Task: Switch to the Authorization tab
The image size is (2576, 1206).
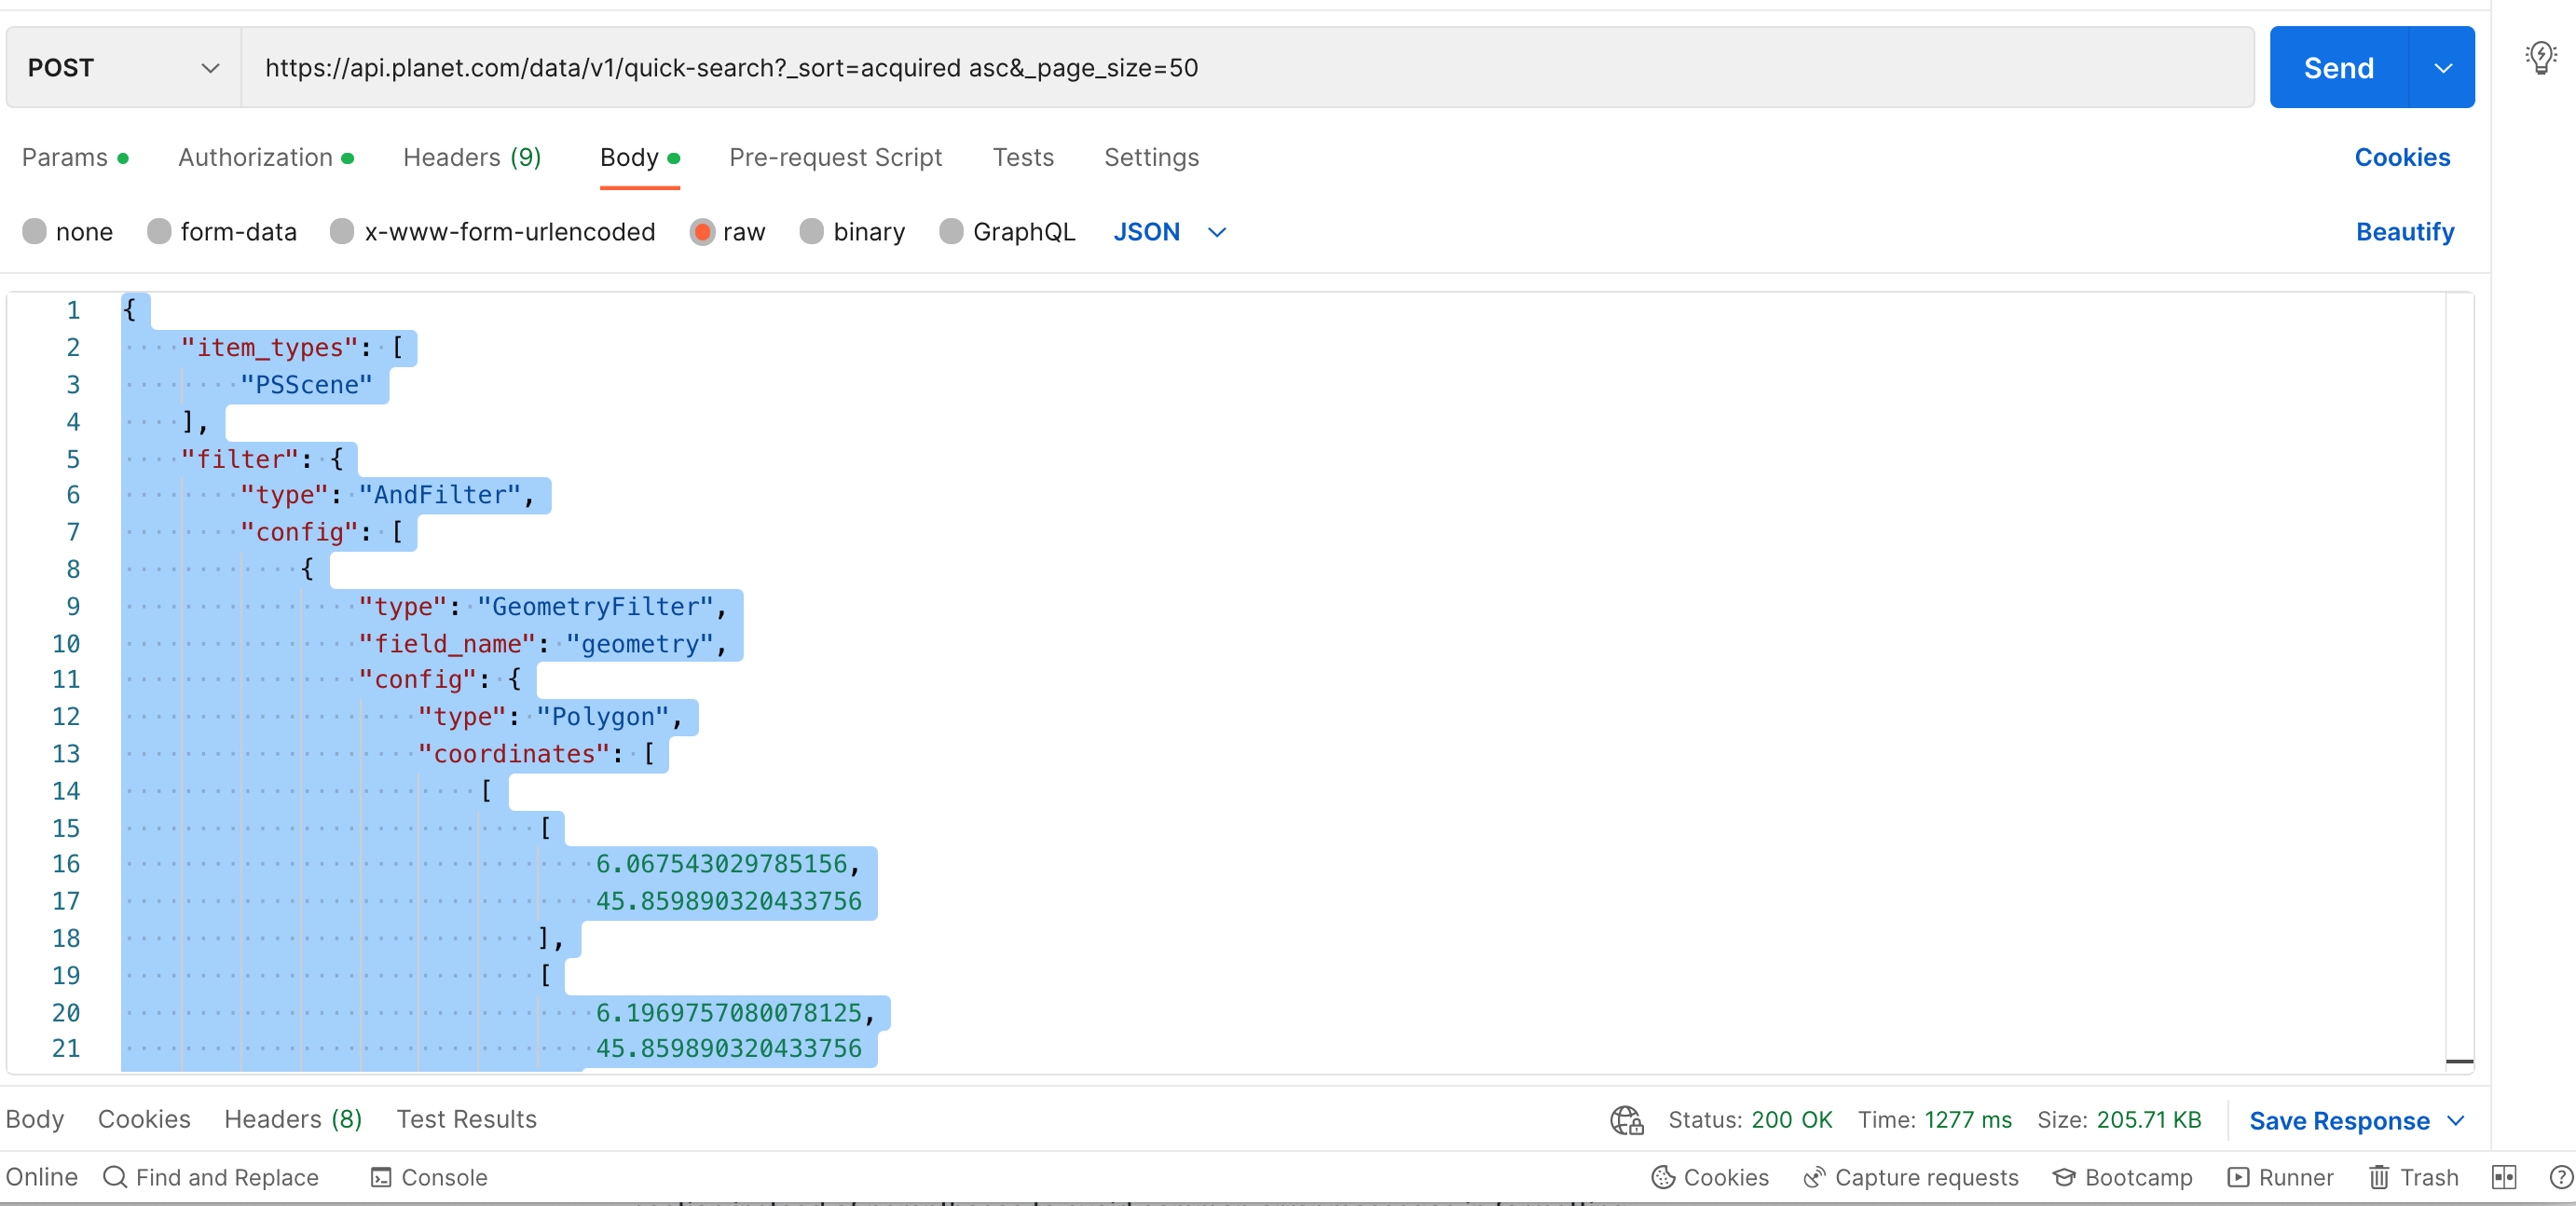Action: (256, 158)
